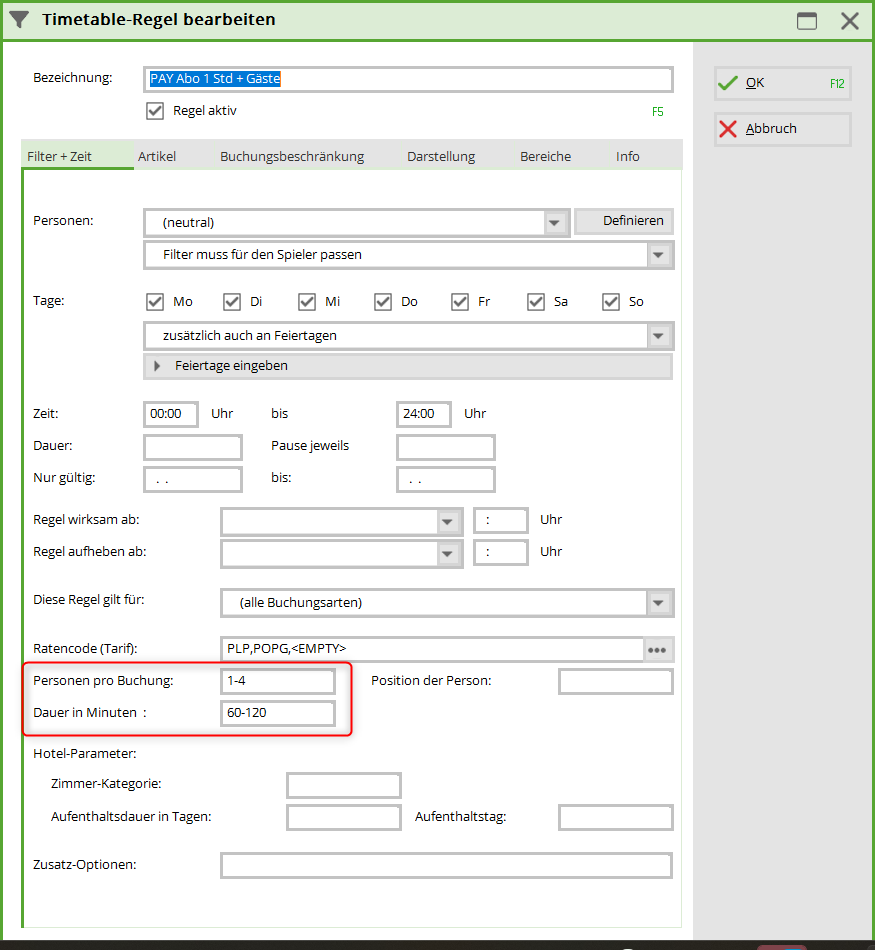The height and width of the screenshot is (950, 875).
Task: Open the Regel wirksam ab dropdown
Action: (448, 521)
